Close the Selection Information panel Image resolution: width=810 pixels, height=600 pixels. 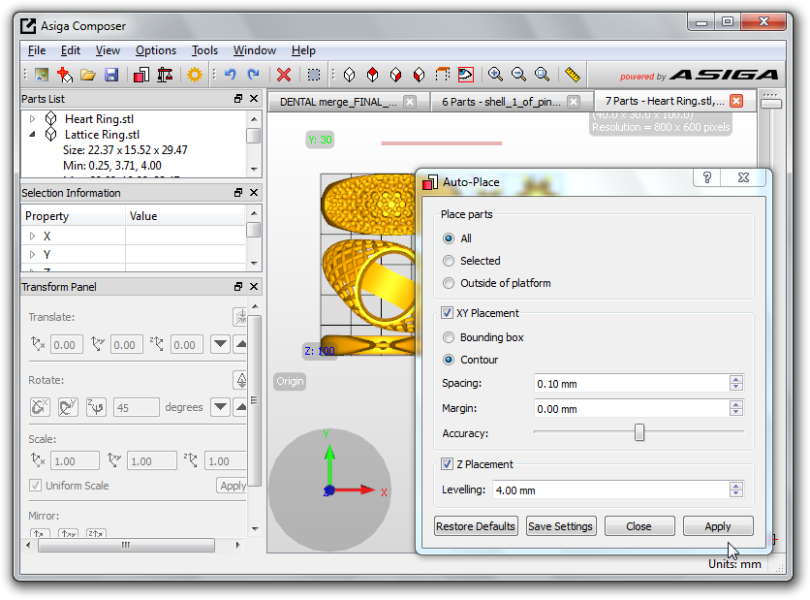254,192
